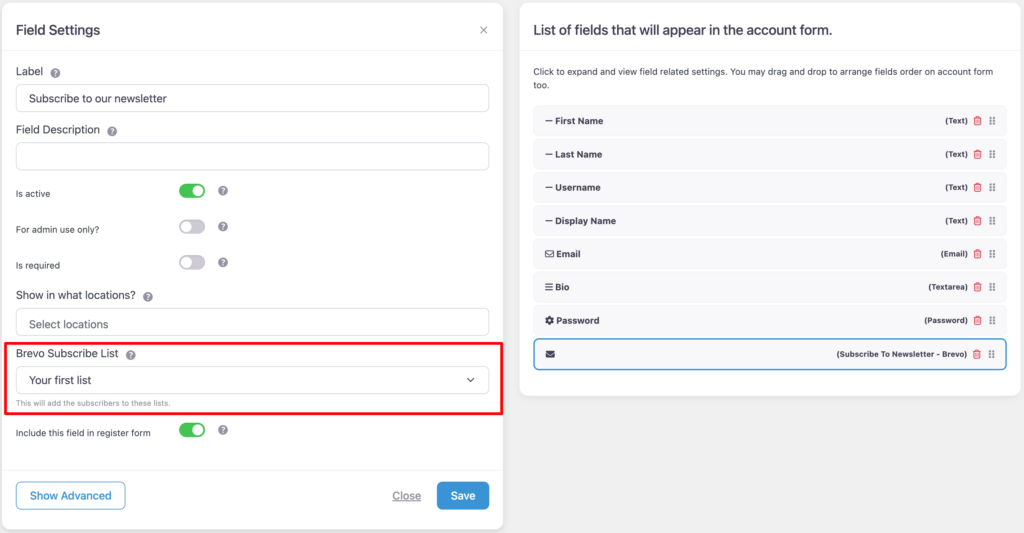1024x533 pixels.
Task: Click the trash icon for Email field
Action: [x=977, y=254]
